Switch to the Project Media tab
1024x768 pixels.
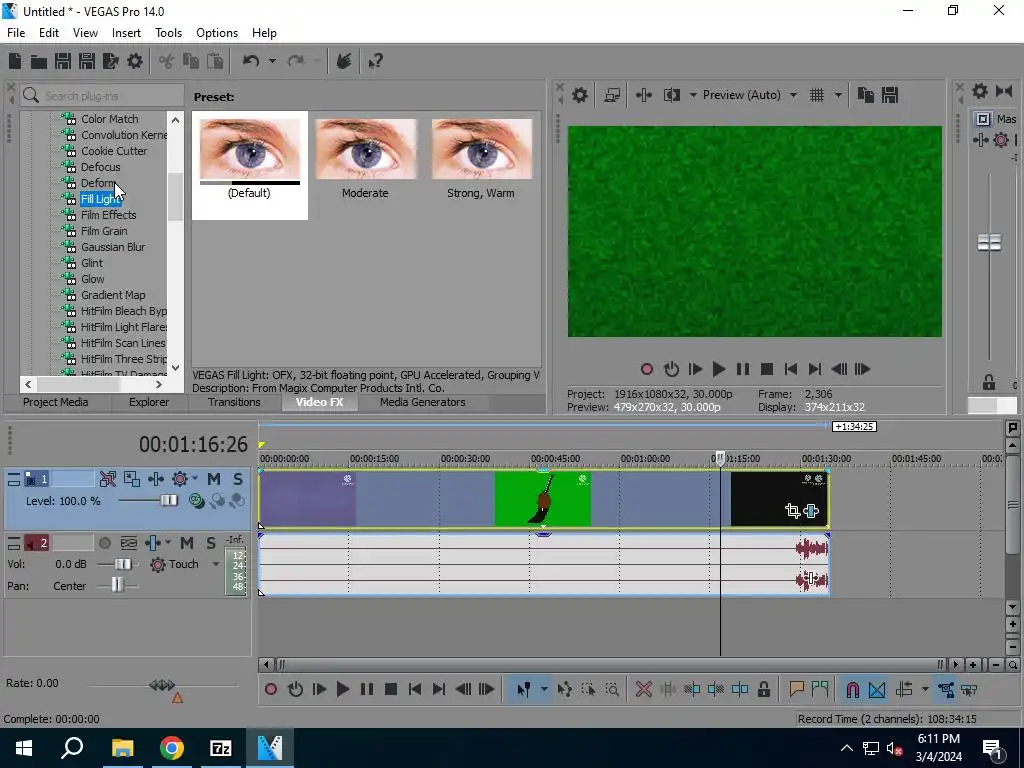click(56, 402)
